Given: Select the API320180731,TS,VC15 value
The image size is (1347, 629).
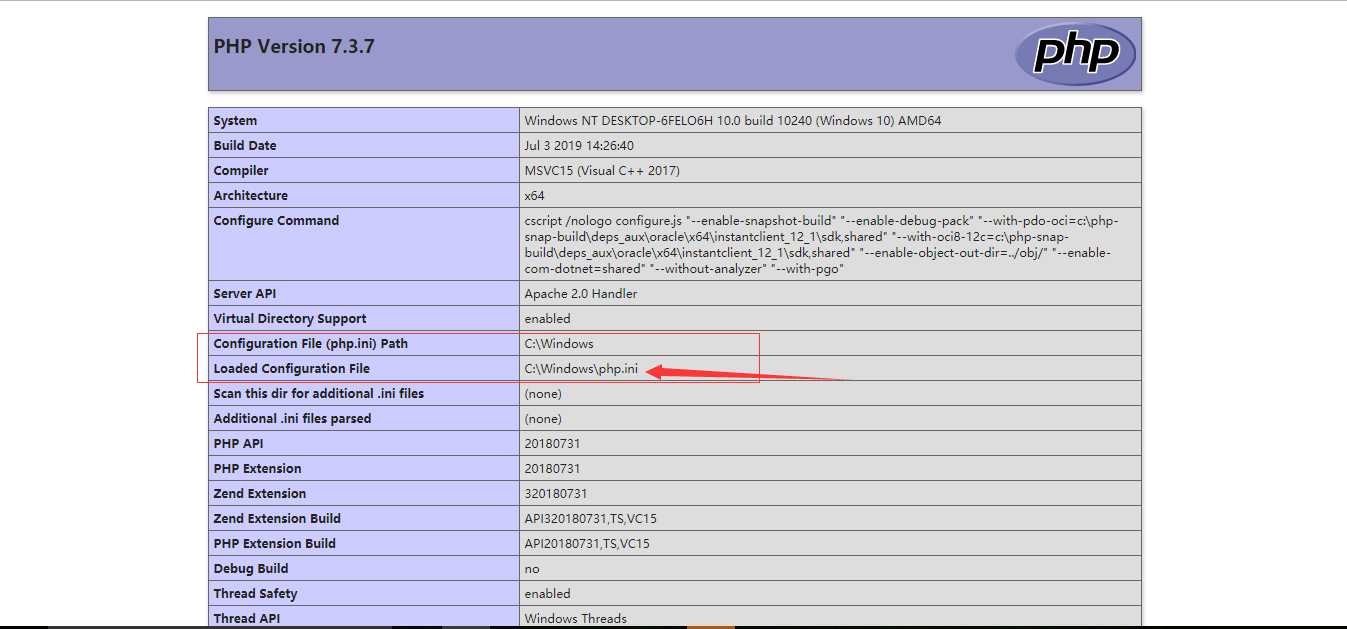Looking at the screenshot, I should coord(591,519).
